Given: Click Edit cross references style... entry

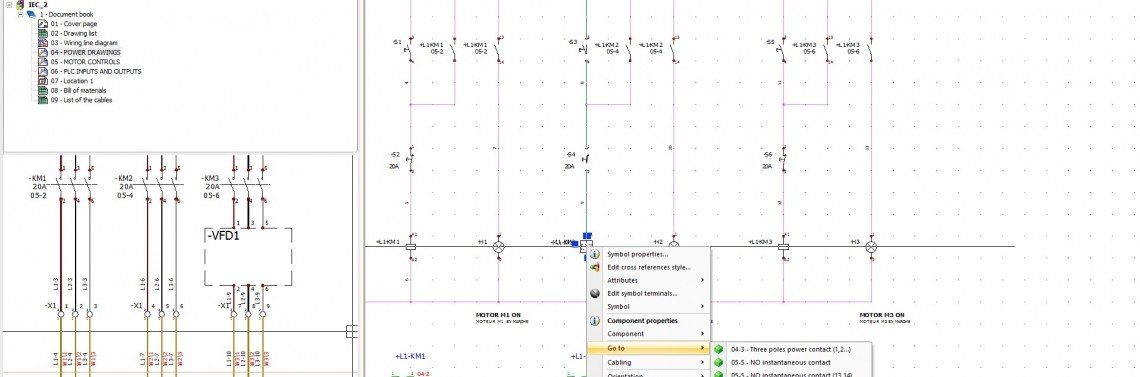Looking at the screenshot, I should [649, 267].
